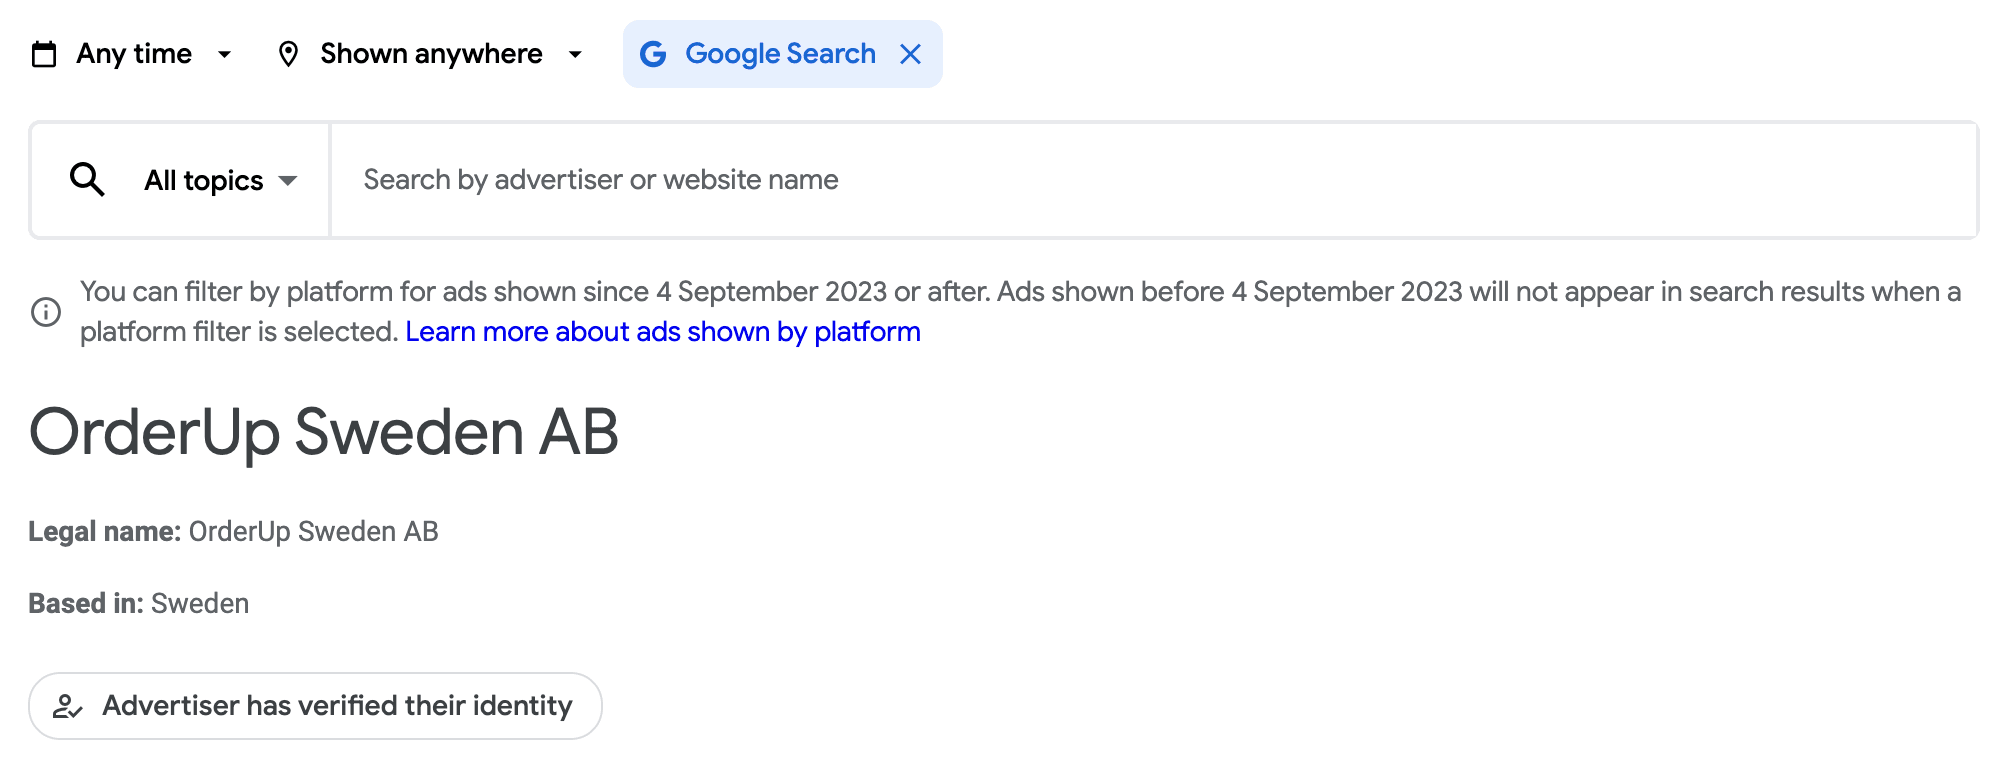This screenshot has width=2008, height=772.
Task: Click the calendar icon beside Any time
Action: (x=44, y=54)
